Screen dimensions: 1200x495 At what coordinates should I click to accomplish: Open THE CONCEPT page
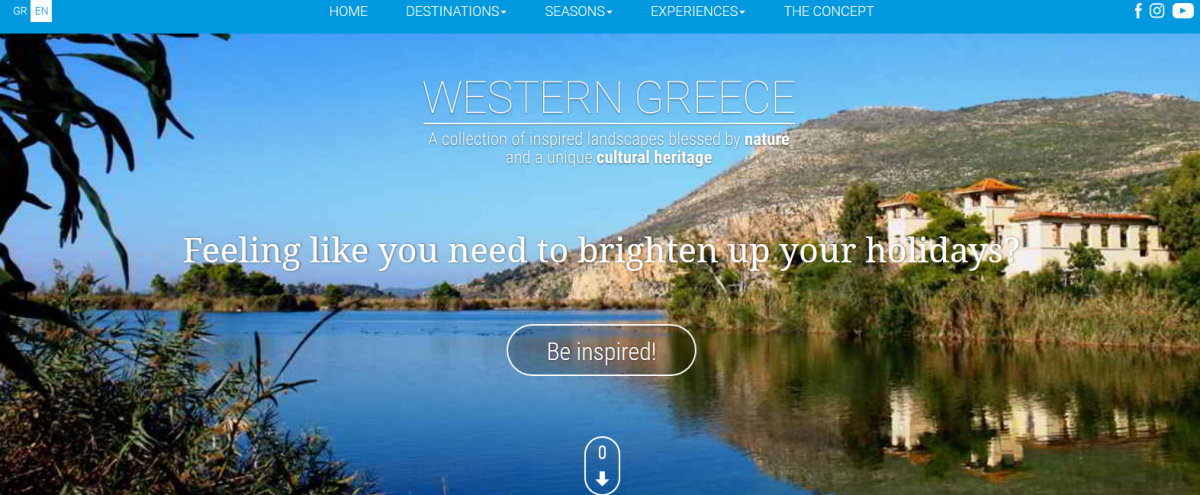click(829, 11)
